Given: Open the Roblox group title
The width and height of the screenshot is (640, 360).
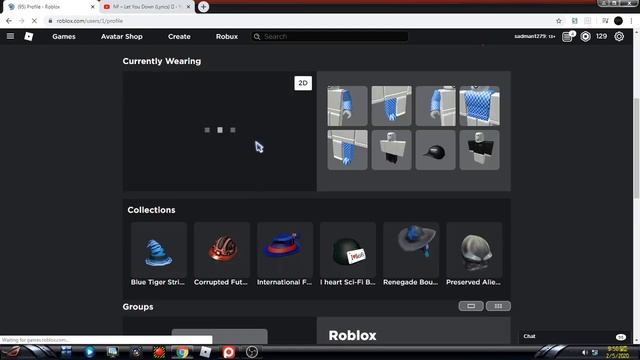Looking at the screenshot, I should click(x=352, y=336).
